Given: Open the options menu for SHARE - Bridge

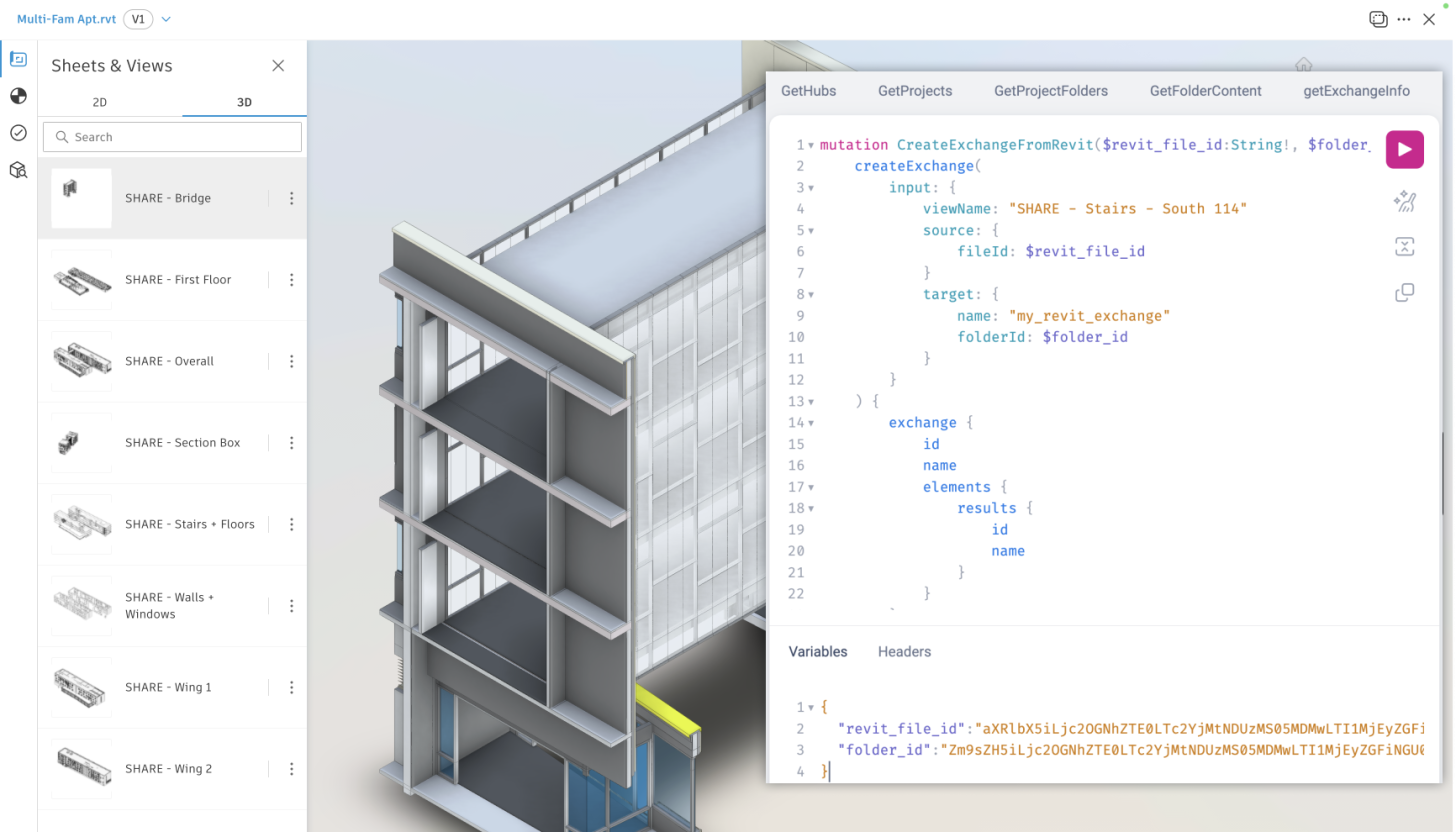Looking at the screenshot, I should [291, 197].
